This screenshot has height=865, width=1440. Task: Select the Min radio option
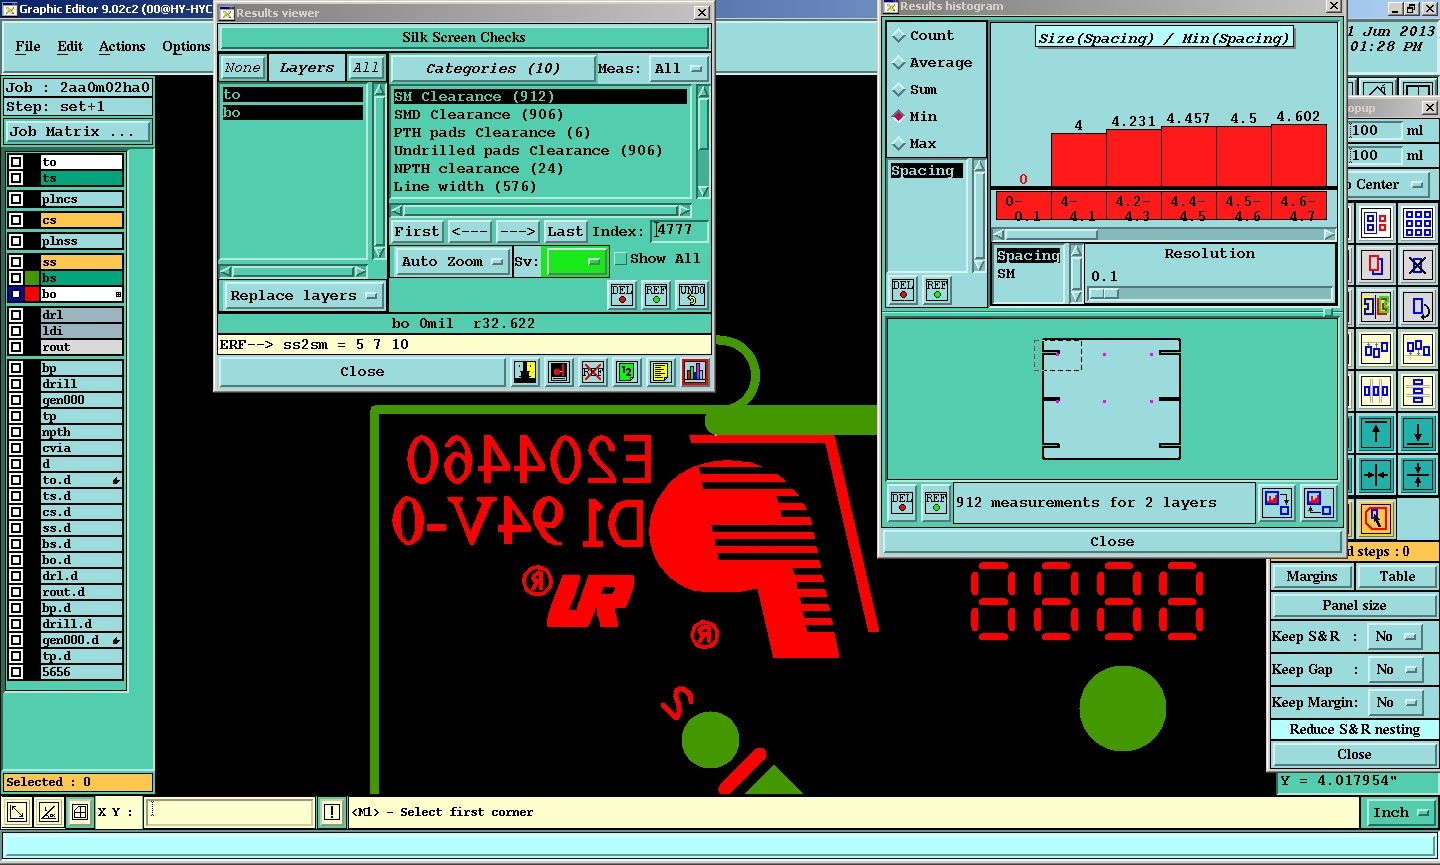tap(899, 117)
